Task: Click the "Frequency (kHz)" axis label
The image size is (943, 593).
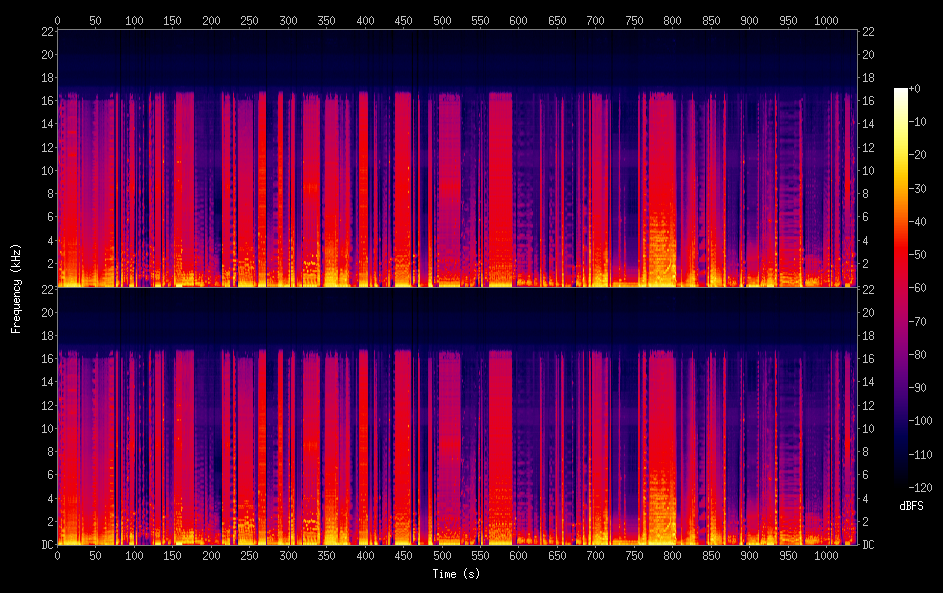Action: [x=16, y=287]
